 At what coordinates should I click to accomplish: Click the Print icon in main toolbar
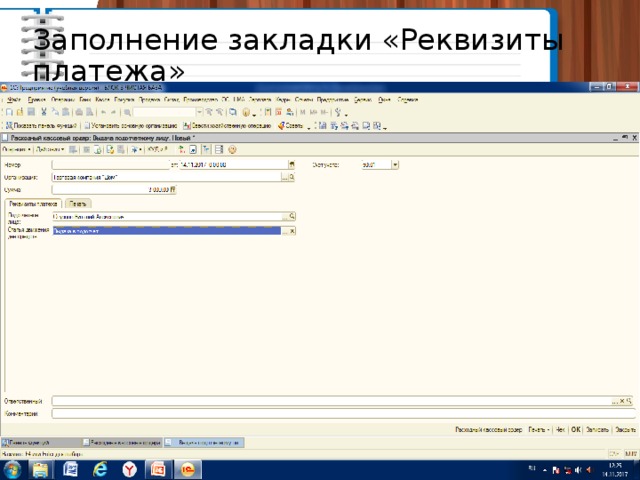tap(79, 112)
